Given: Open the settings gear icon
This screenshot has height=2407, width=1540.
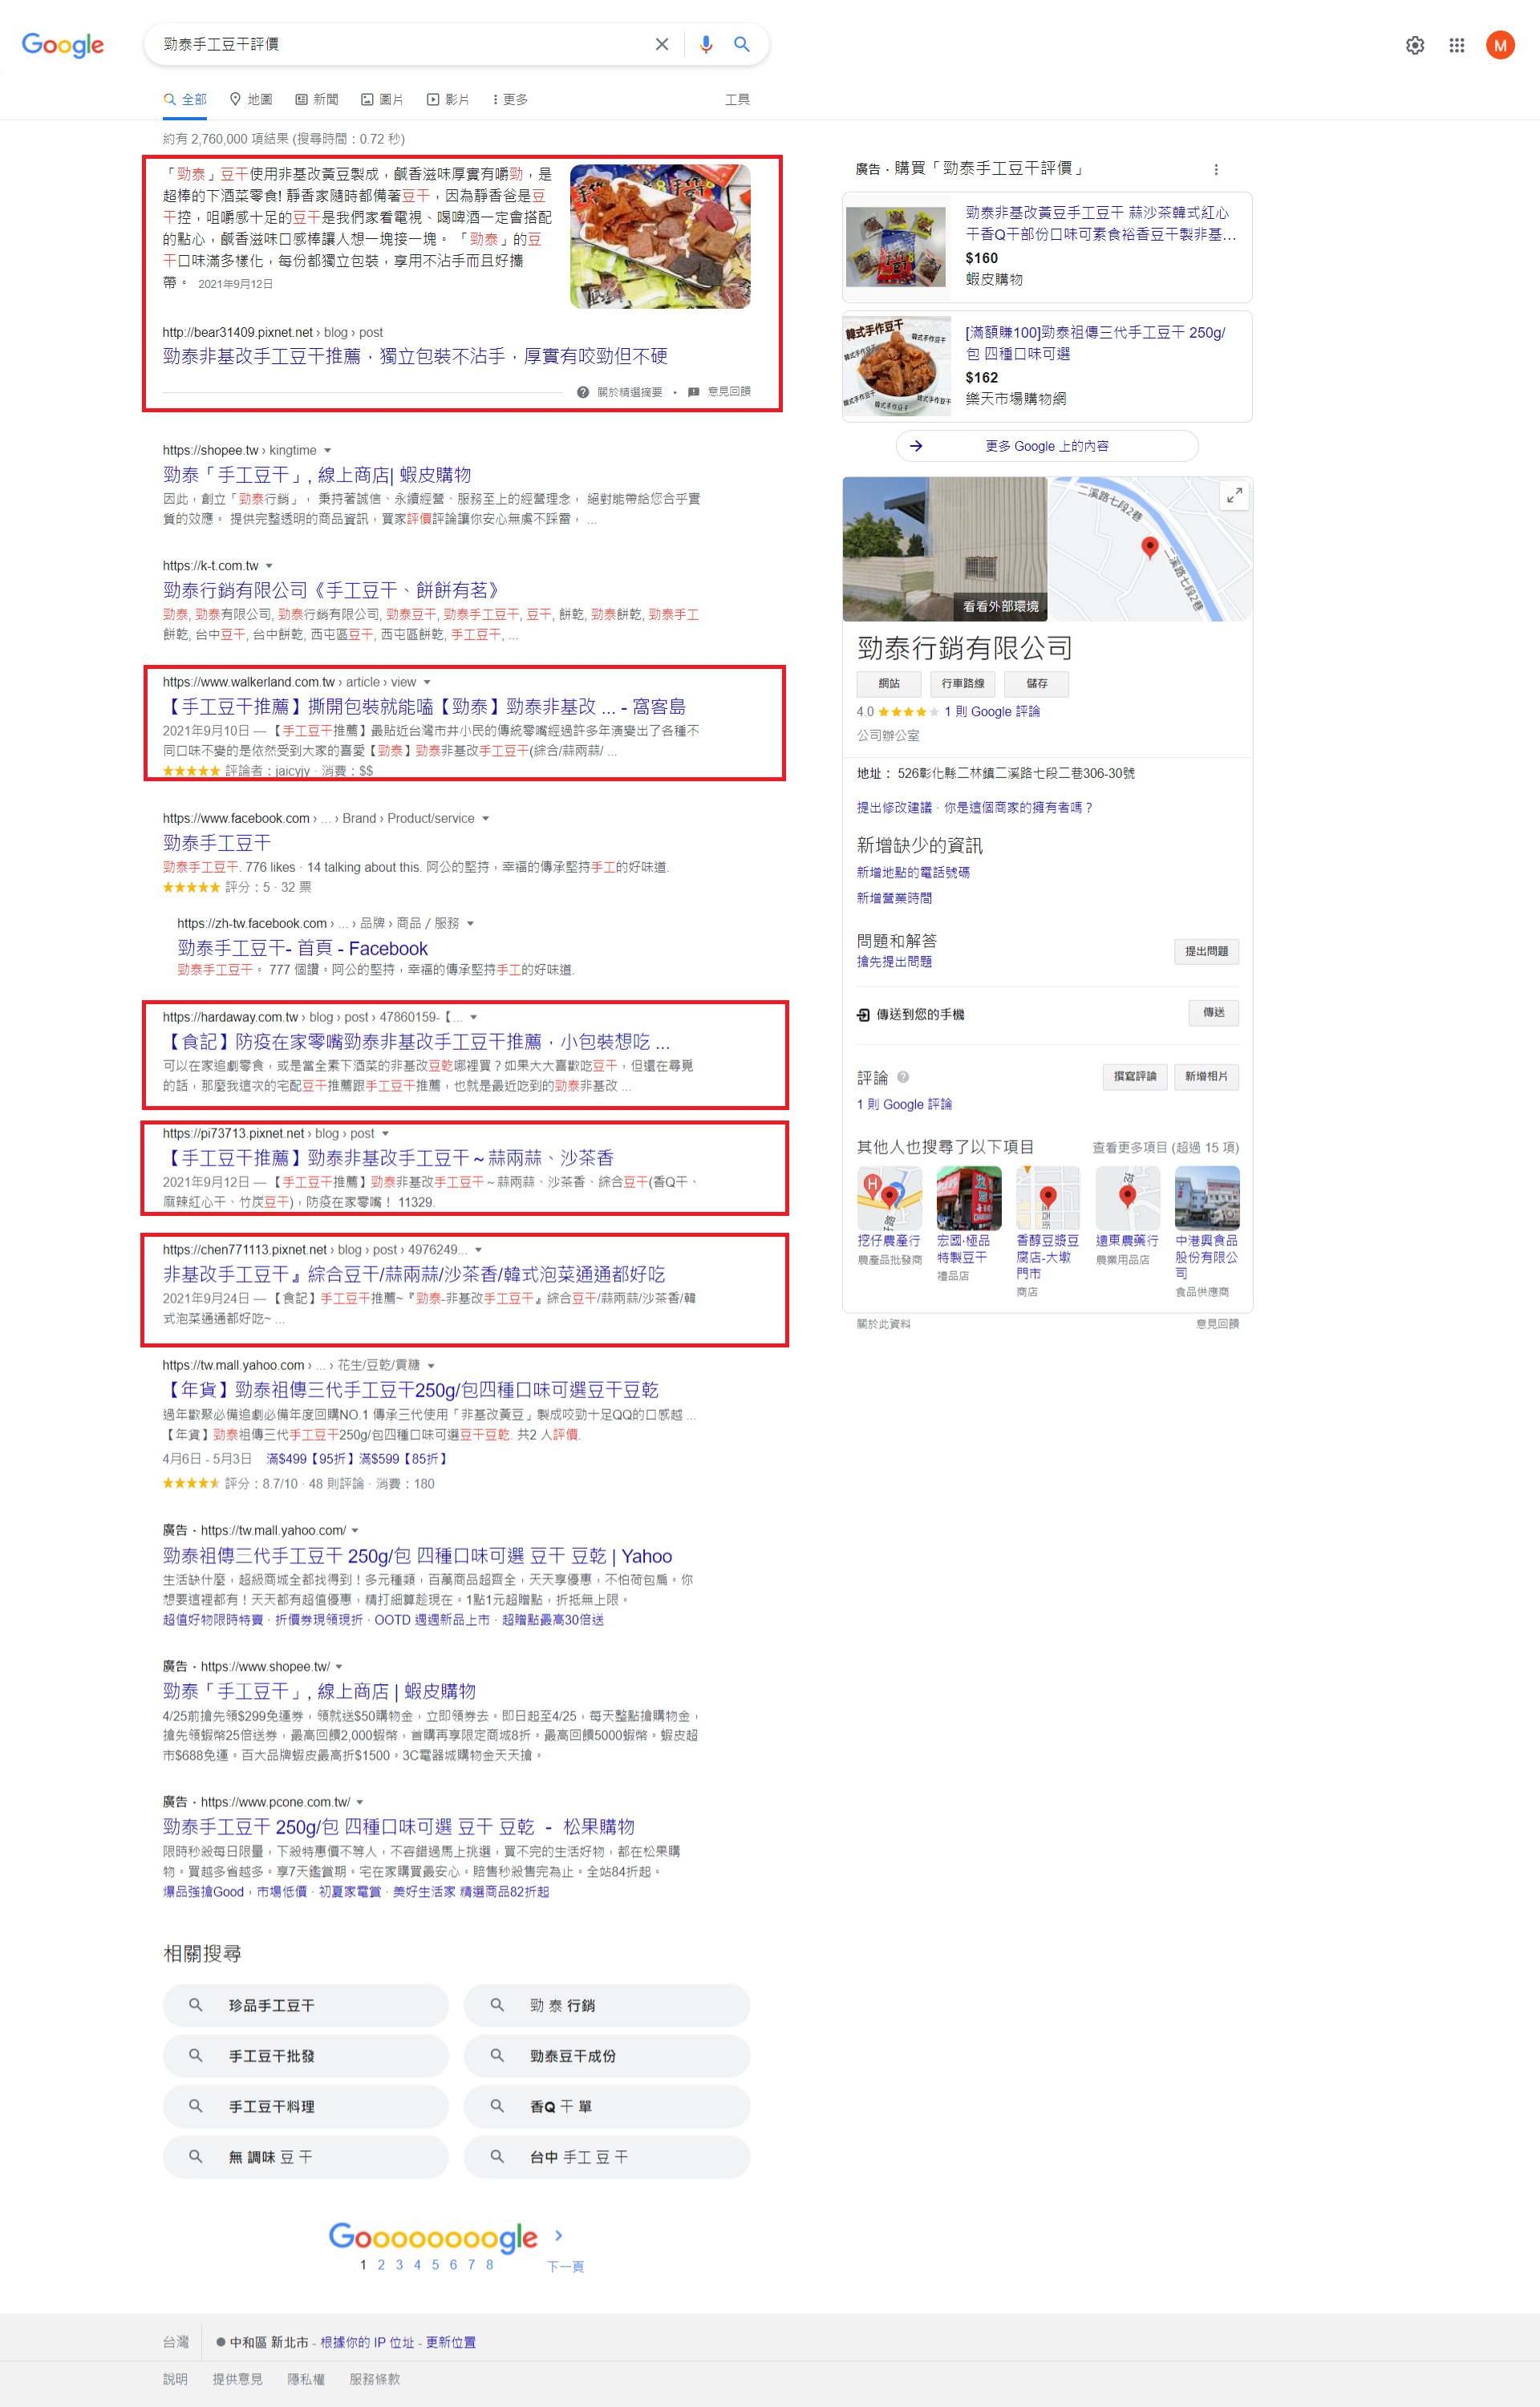Looking at the screenshot, I should pos(1414,45).
